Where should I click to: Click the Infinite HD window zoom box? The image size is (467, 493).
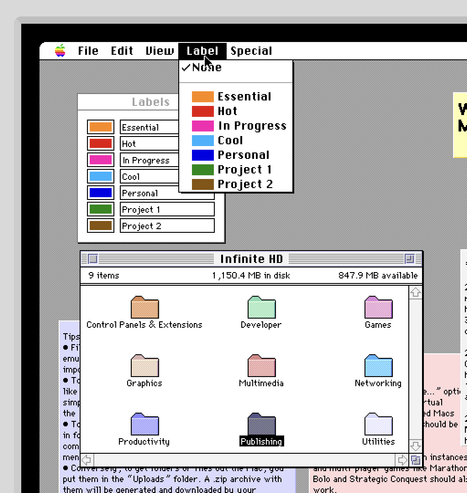(409, 259)
